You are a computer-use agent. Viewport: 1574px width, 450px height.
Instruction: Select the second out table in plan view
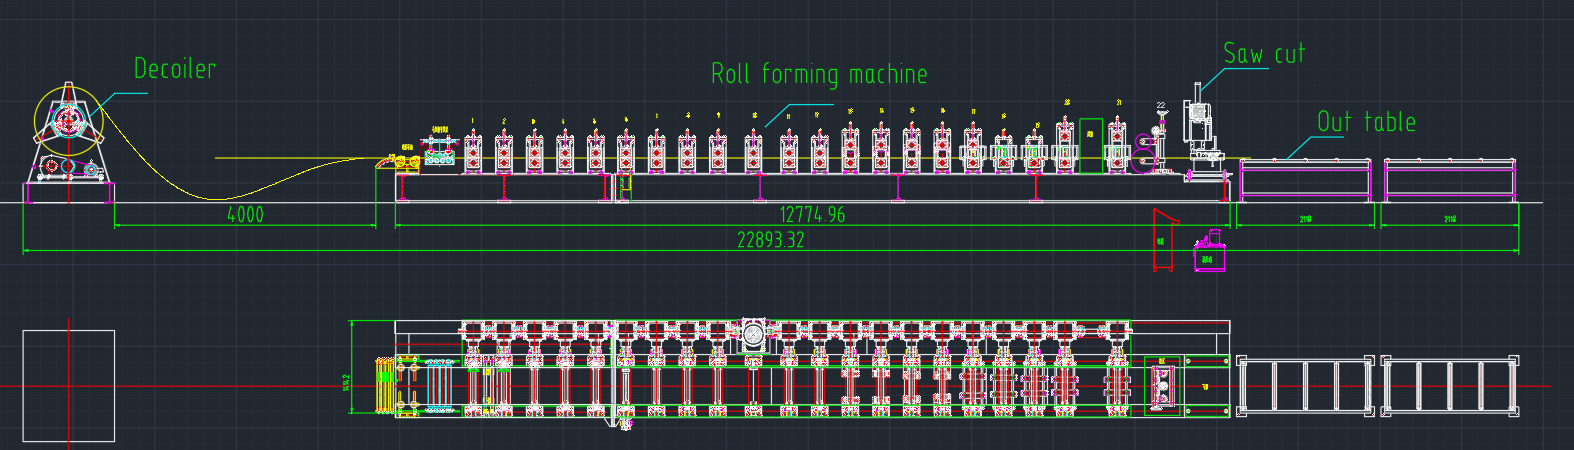(1450, 386)
